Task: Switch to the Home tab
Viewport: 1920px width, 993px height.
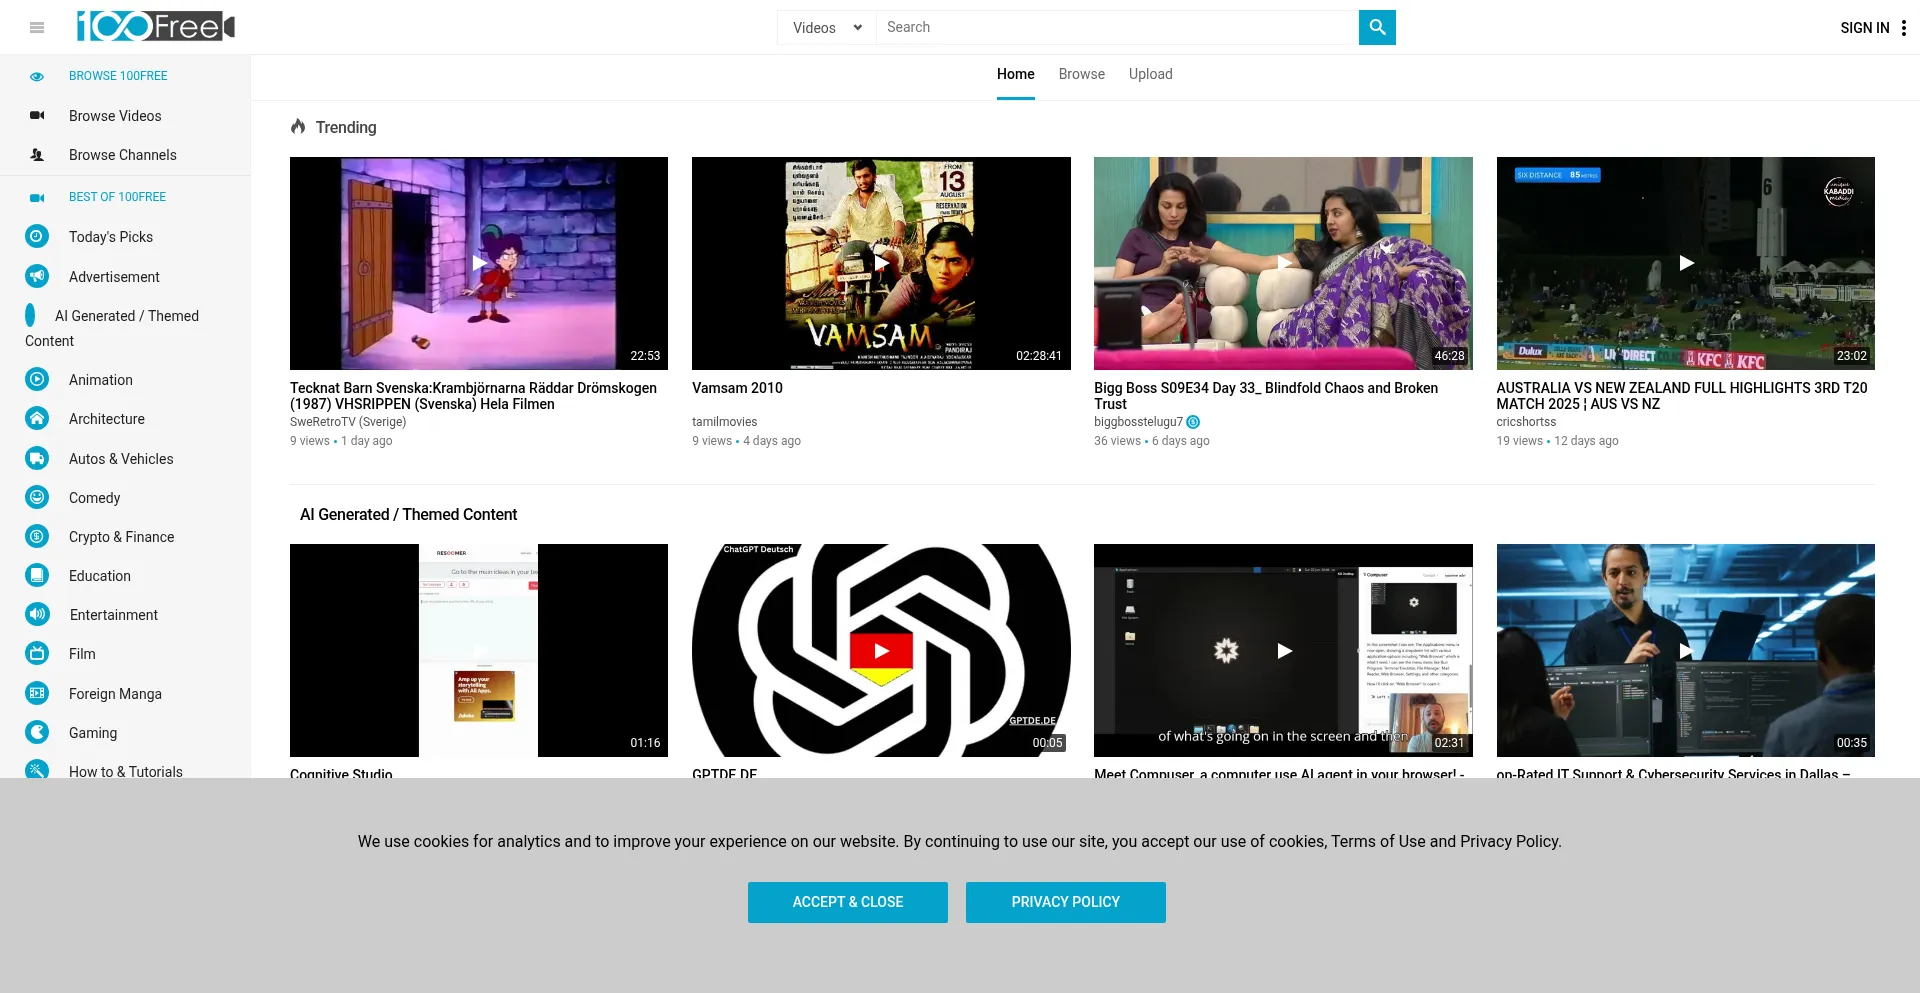Action: 1016,74
